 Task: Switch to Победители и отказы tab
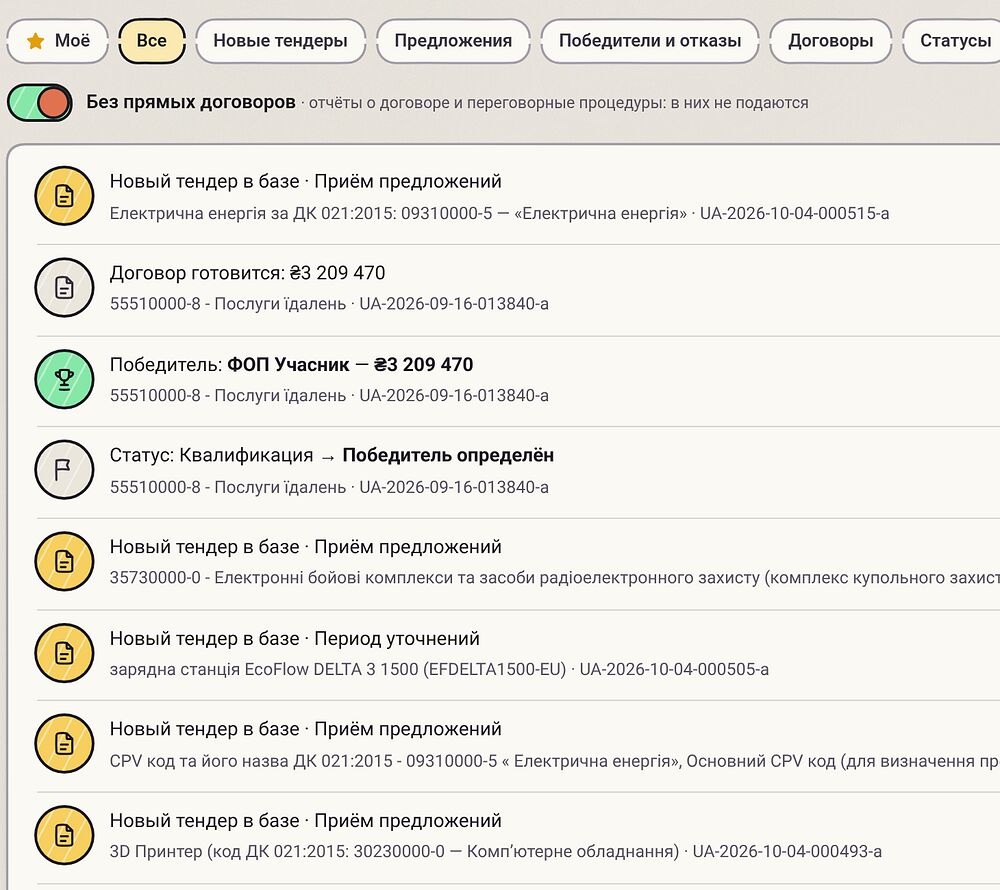(x=650, y=41)
